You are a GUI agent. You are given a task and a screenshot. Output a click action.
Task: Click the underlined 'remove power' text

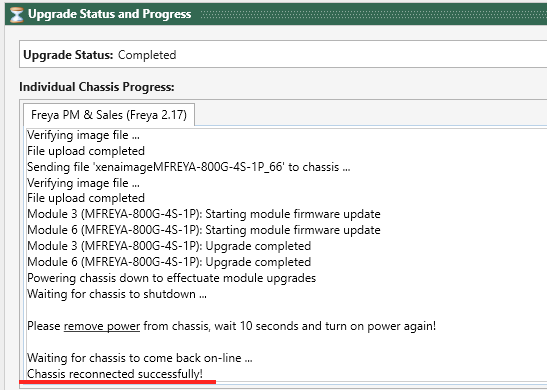[102, 326]
